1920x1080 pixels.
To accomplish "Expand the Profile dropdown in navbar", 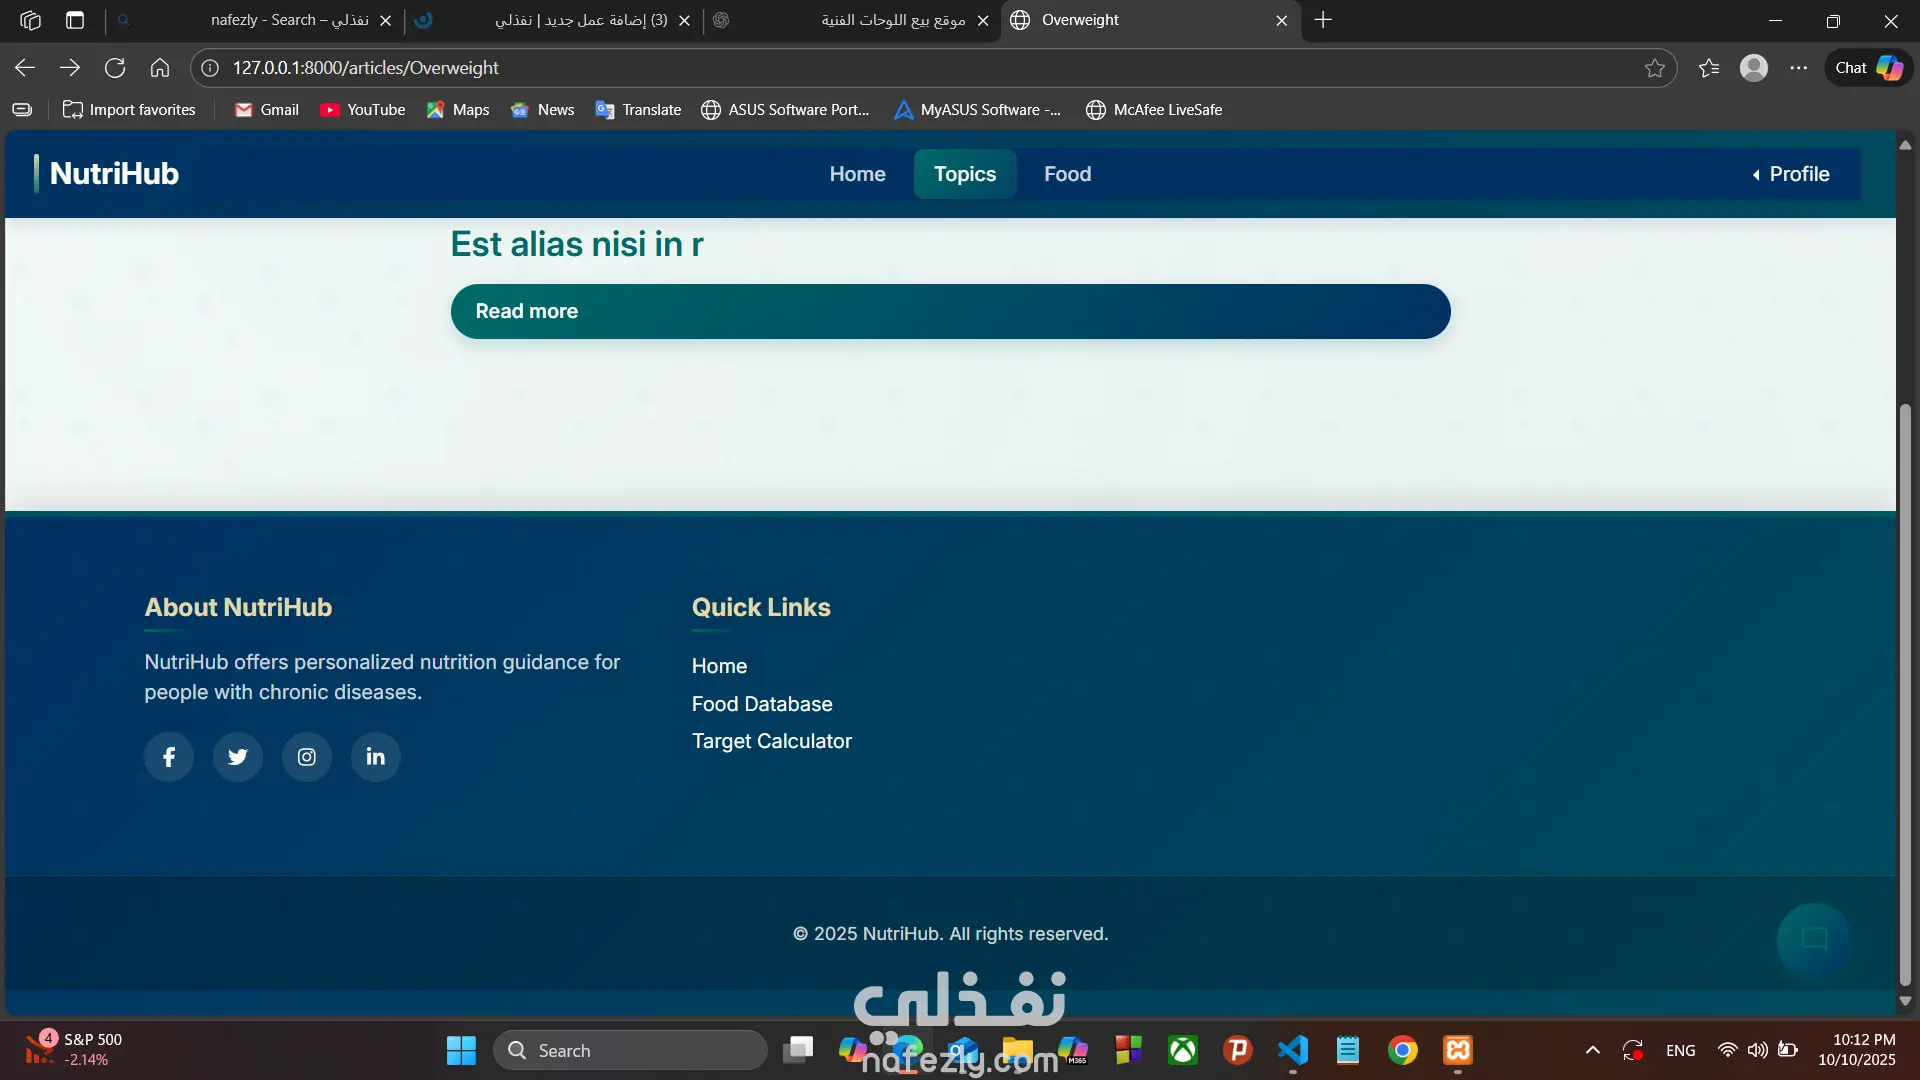I will coord(1790,174).
